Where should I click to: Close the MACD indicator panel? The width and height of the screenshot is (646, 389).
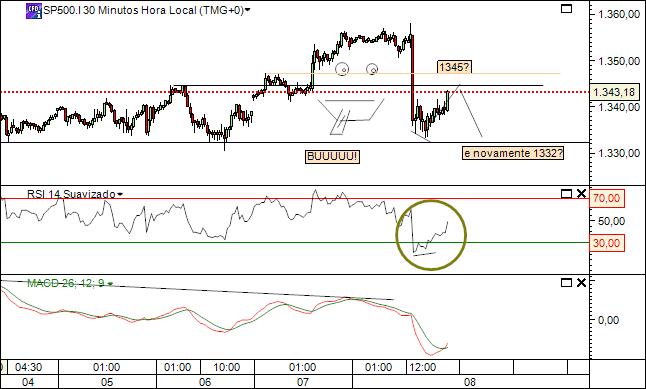(x=581, y=283)
